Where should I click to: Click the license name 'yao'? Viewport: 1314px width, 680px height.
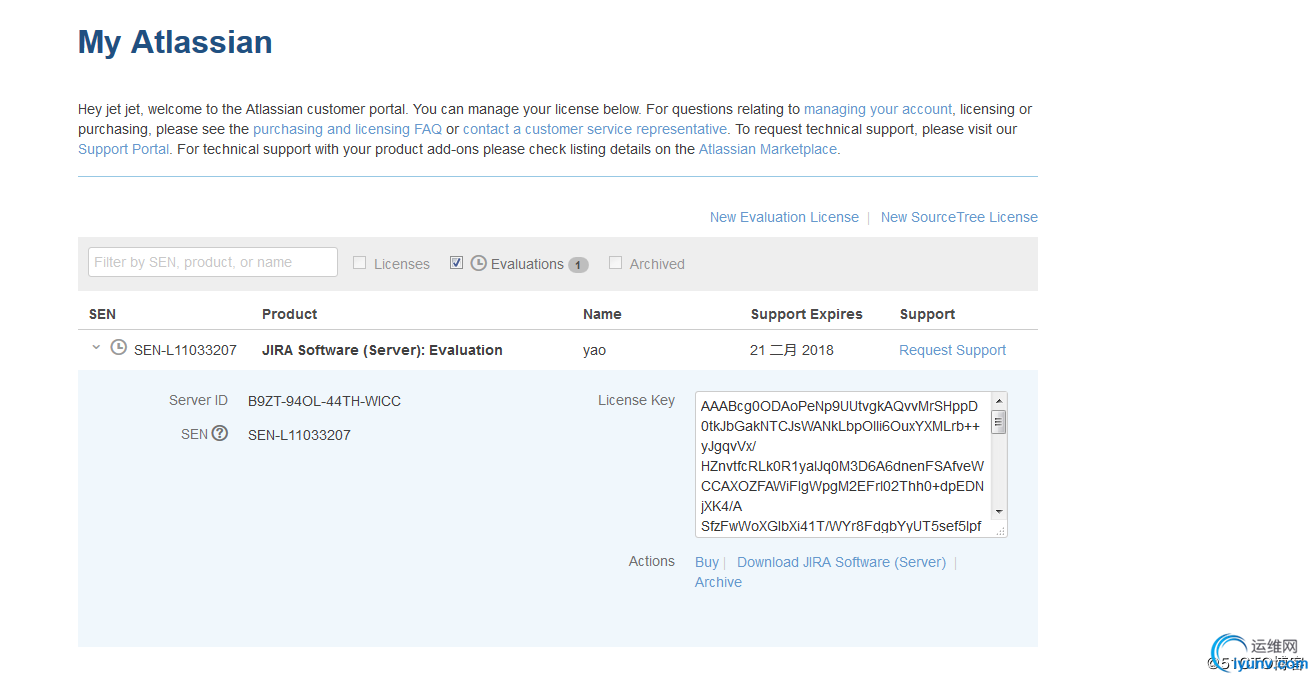coord(595,350)
